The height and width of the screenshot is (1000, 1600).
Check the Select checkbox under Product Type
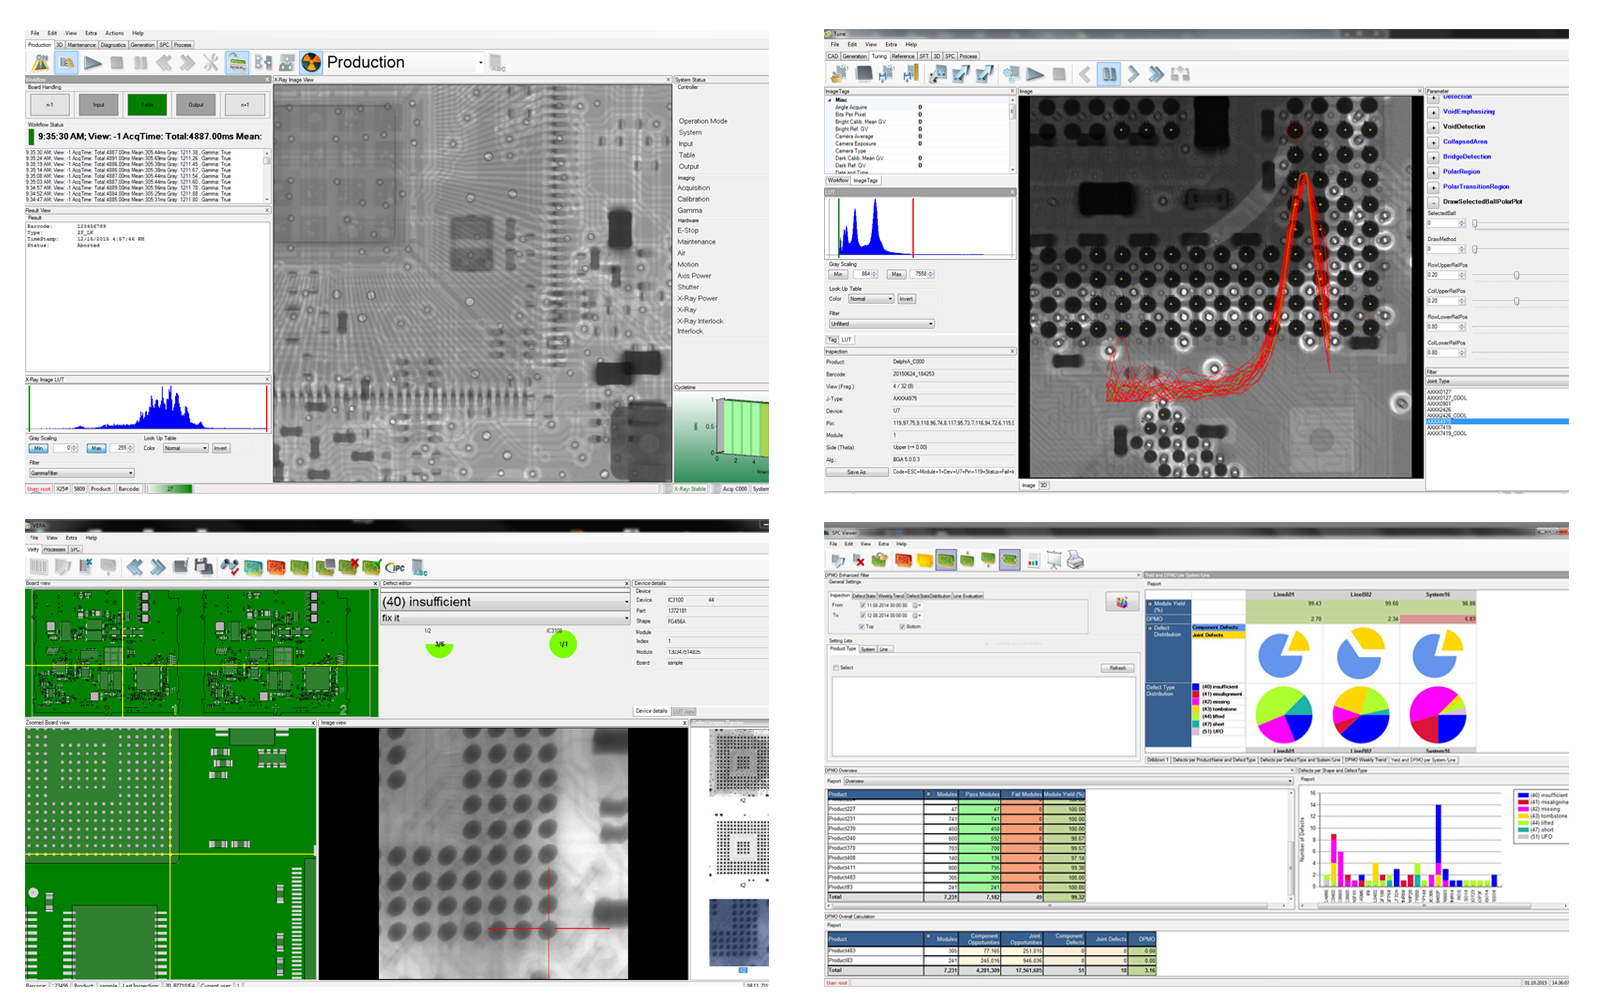(x=836, y=668)
